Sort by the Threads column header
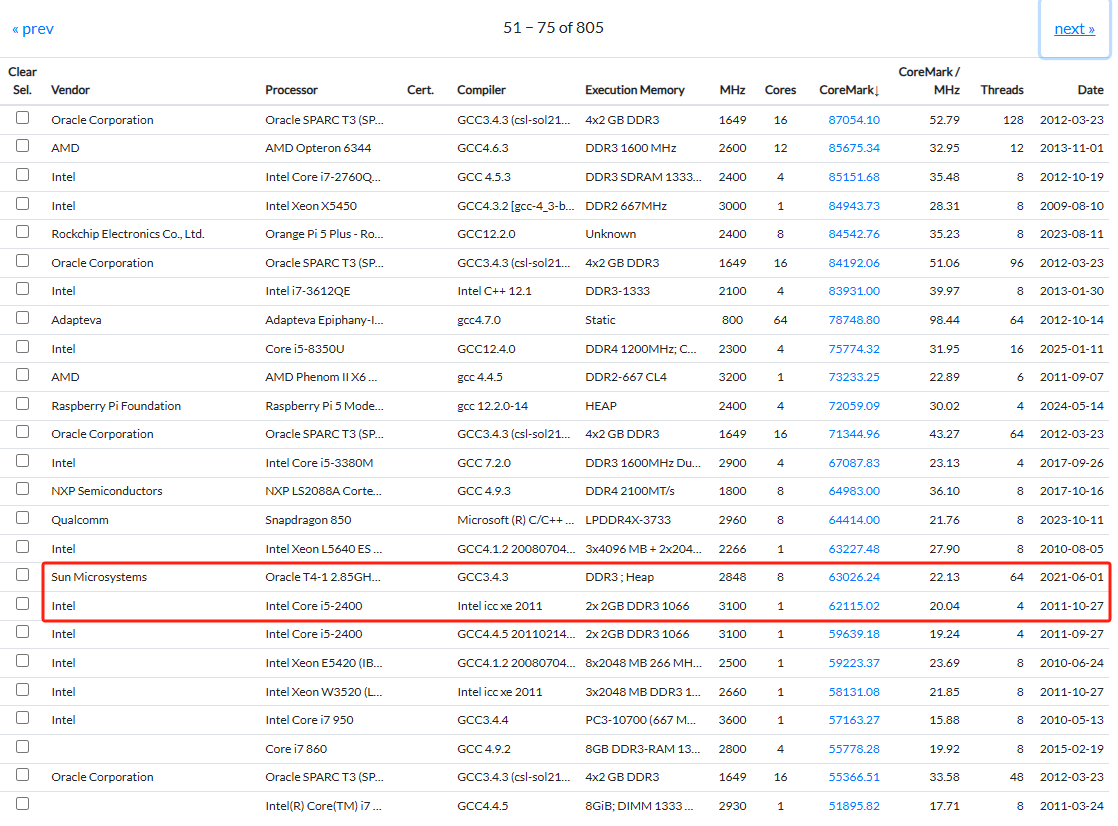This screenshot has height=826, width=1118. (x=1002, y=90)
